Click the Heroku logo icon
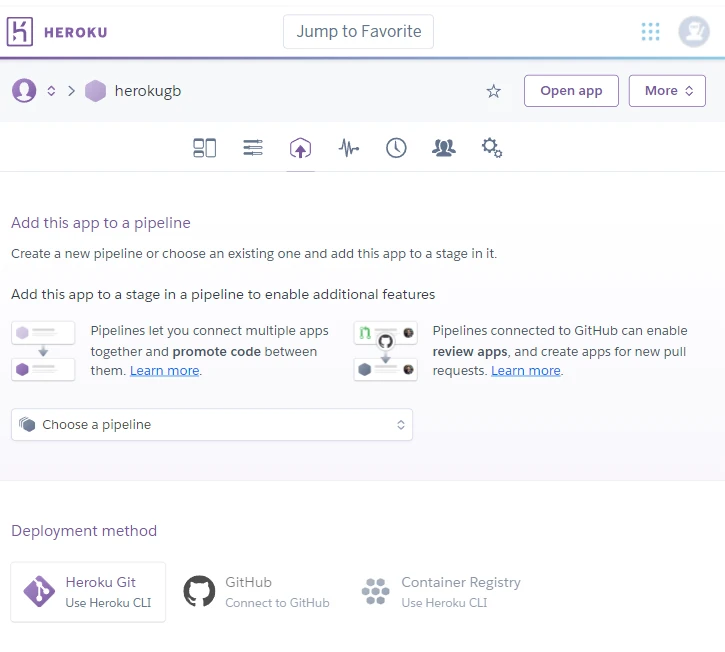The image size is (725, 652). point(20,32)
